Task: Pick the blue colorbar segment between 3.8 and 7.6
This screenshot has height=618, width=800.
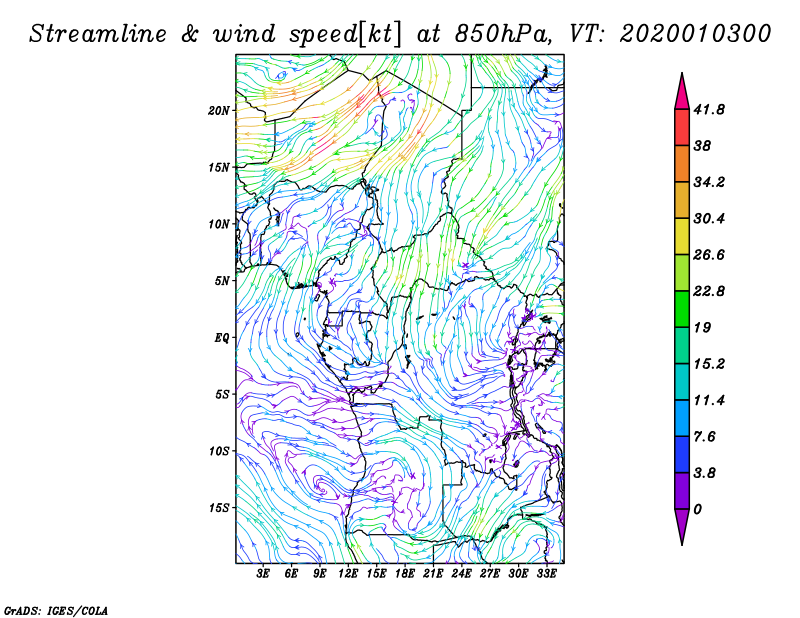Action: coord(682,454)
